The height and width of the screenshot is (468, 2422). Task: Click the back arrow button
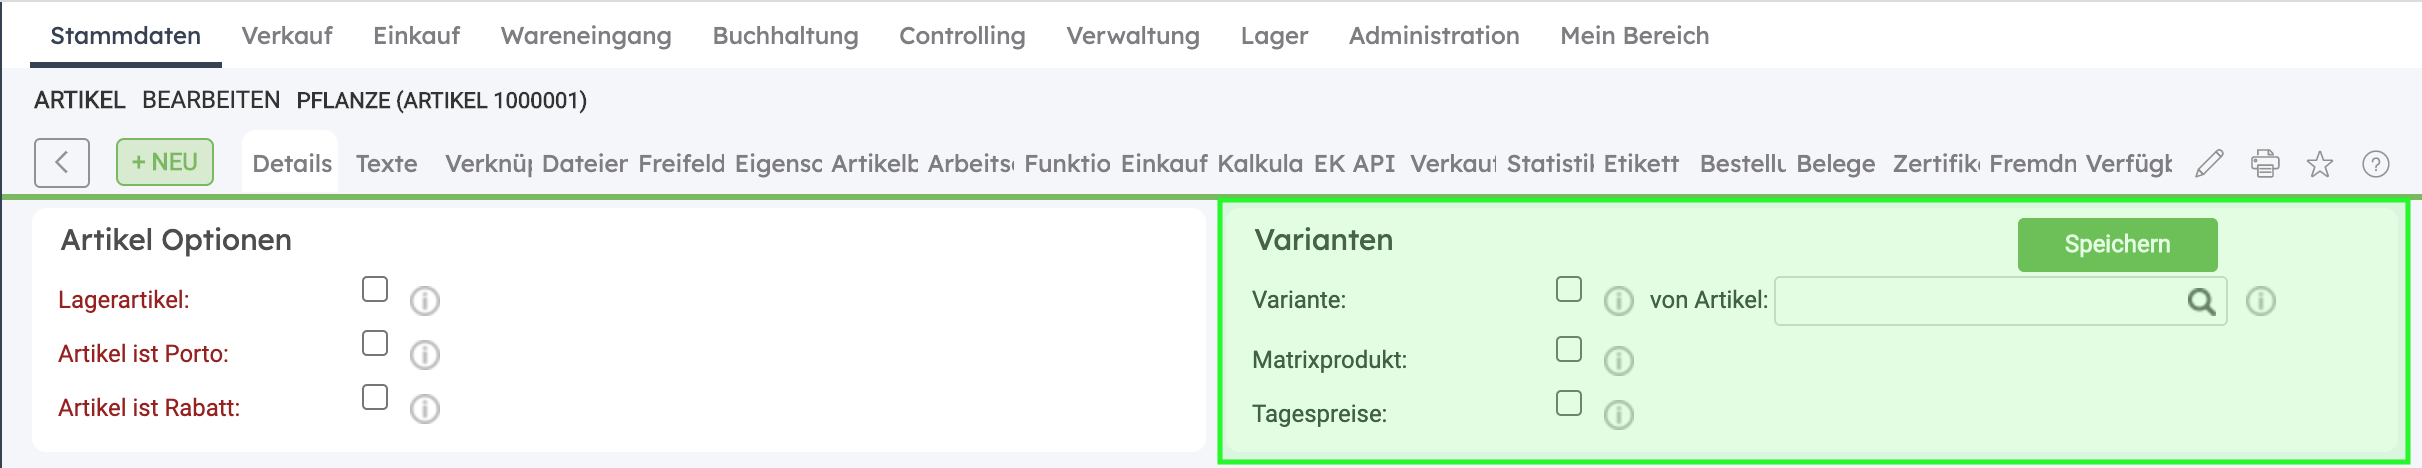62,162
